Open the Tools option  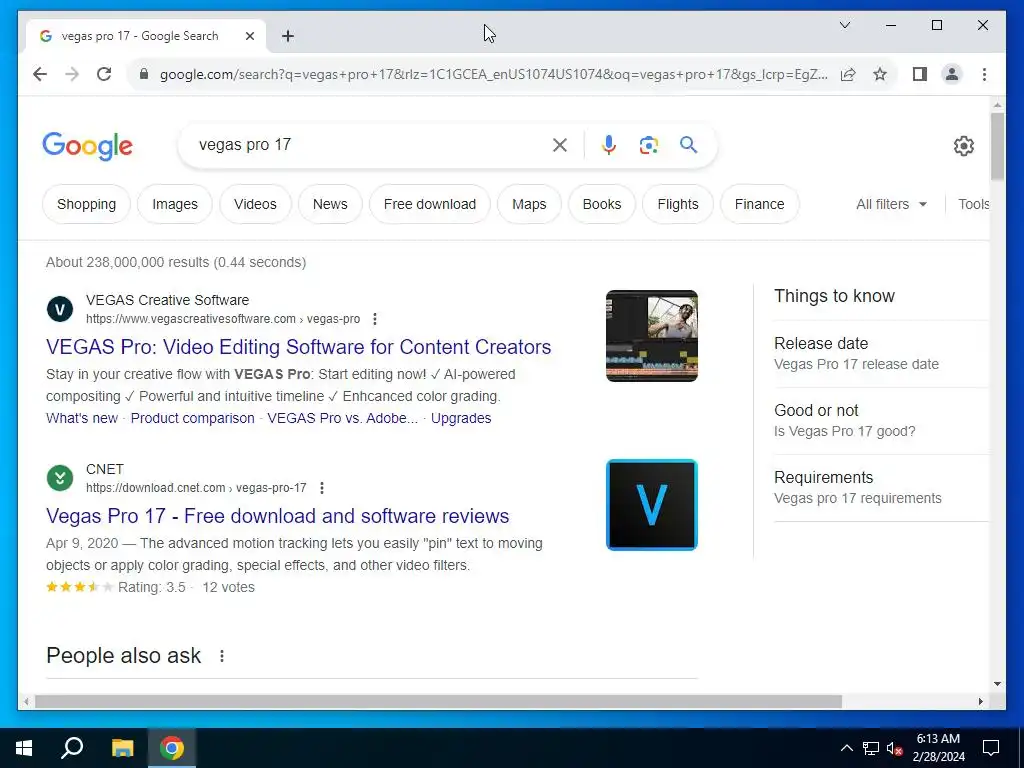point(973,204)
